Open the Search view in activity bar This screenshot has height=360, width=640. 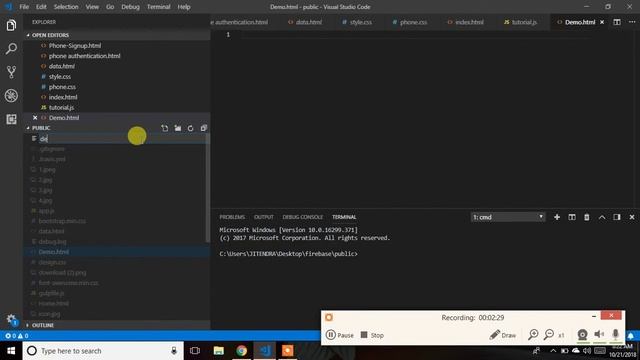[11, 49]
